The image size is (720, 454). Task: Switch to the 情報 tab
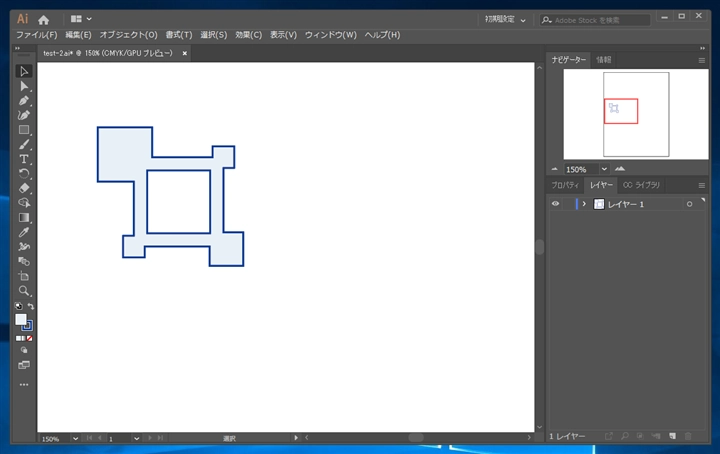(603, 60)
